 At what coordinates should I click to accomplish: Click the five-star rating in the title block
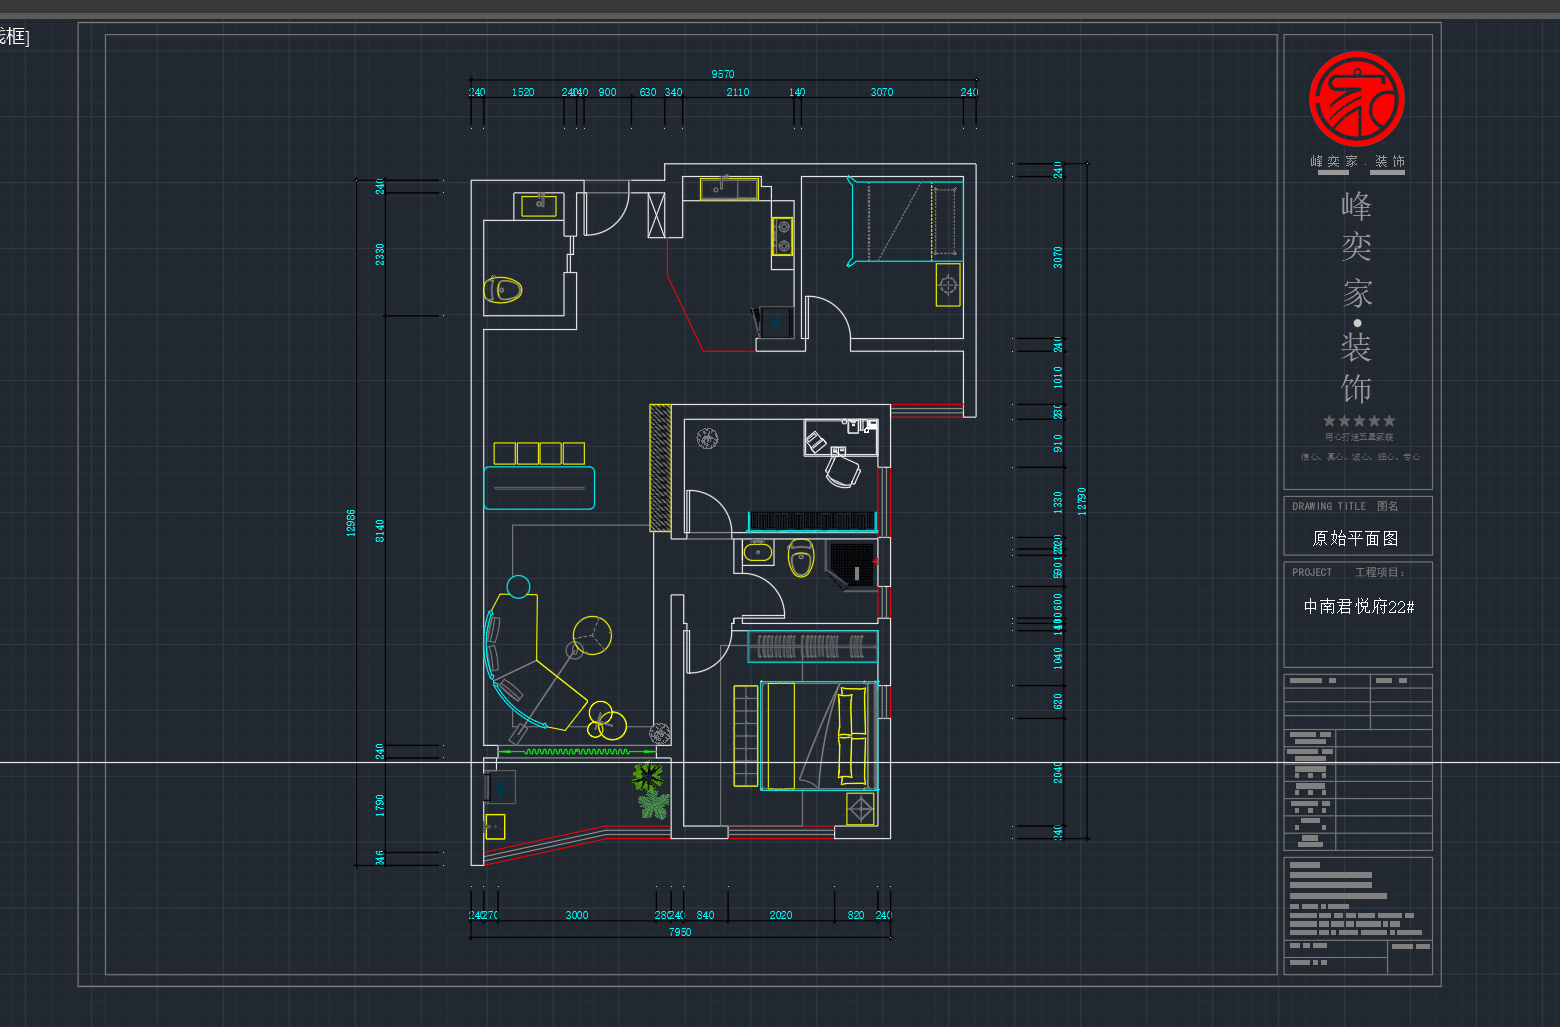tap(1358, 421)
